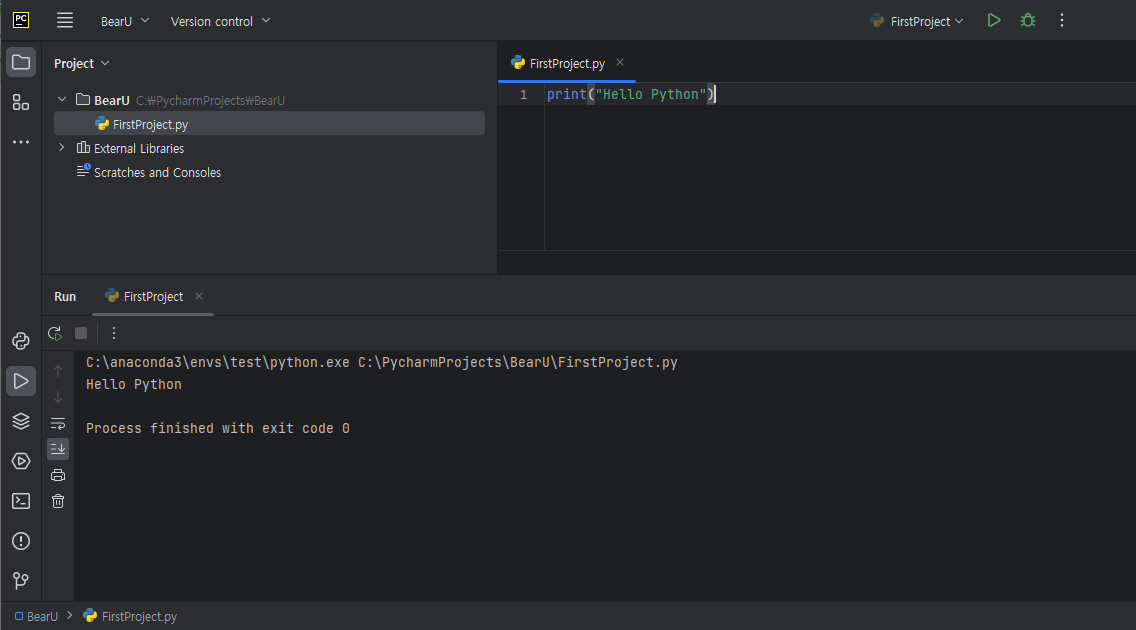Viewport: 1136px width, 630px height.
Task: Open the Python Console tool window
Action: (x=21, y=341)
